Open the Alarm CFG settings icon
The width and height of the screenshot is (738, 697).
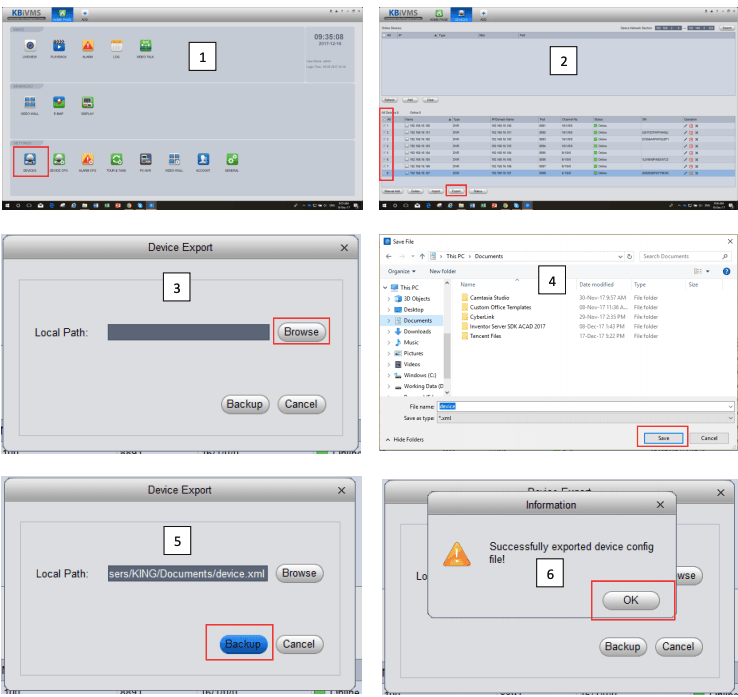(88, 160)
